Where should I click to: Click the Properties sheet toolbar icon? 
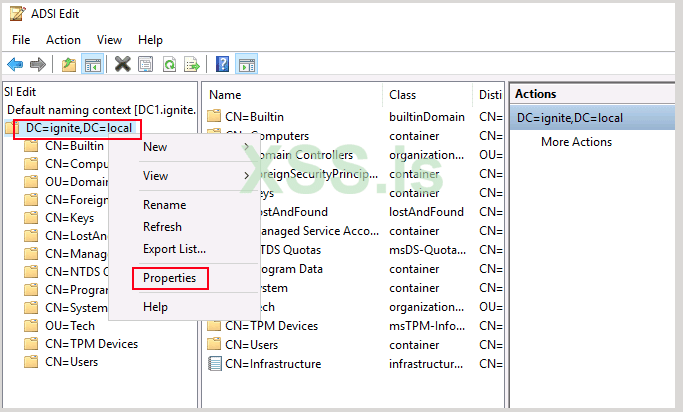(145, 65)
